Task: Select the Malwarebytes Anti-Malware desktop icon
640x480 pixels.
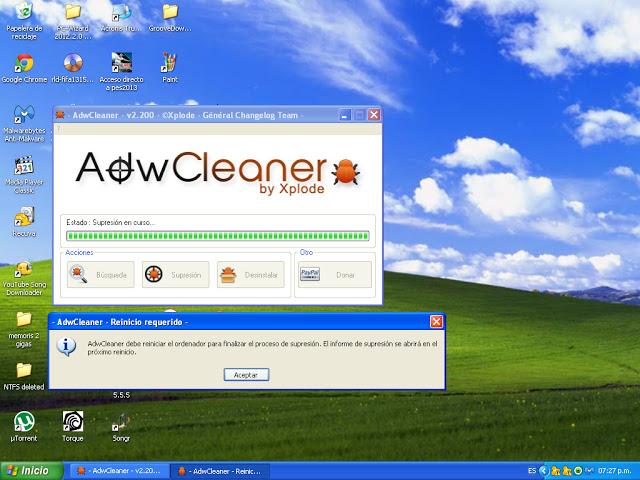Action: 23,115
